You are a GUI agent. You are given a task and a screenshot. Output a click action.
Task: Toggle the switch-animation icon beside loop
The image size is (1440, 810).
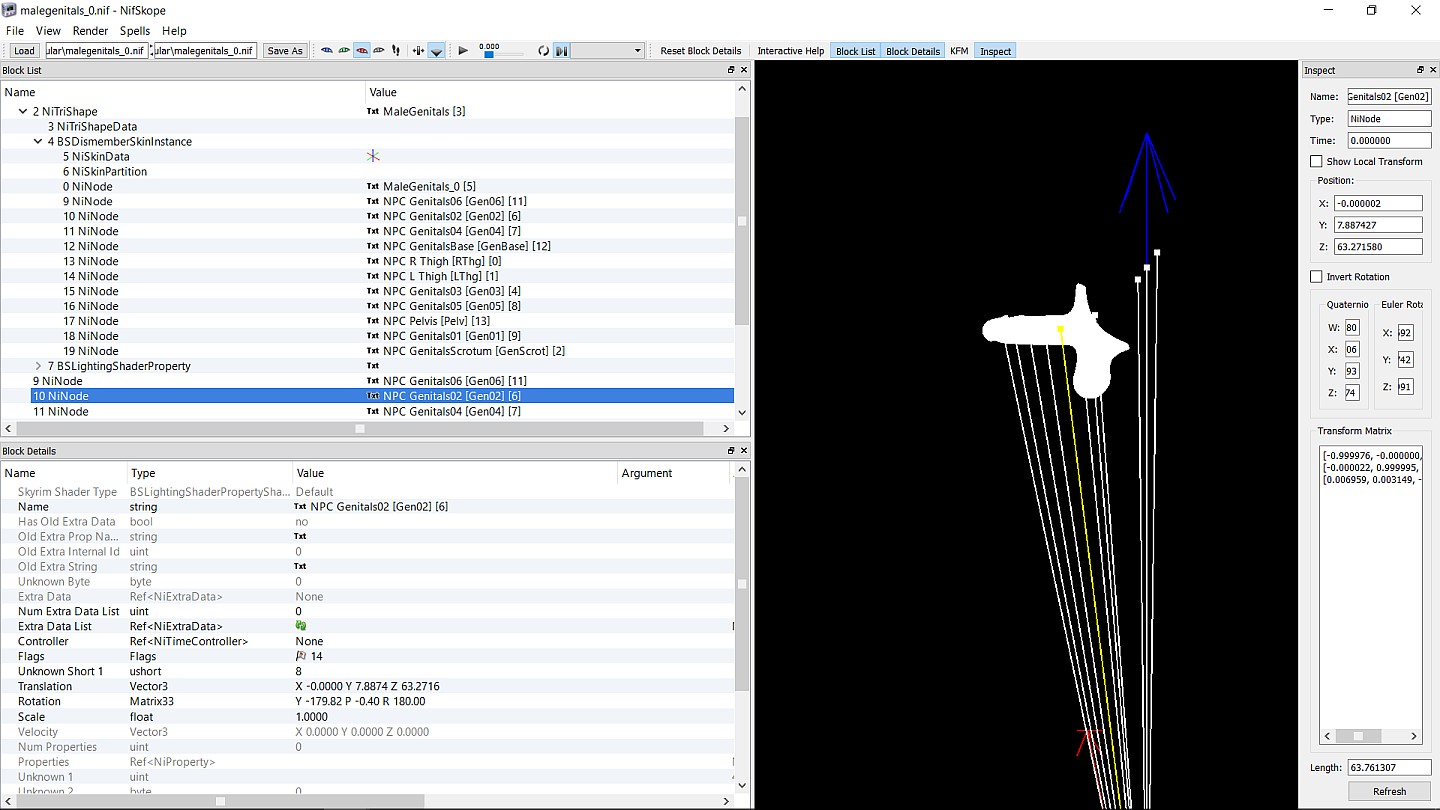pyautogui.click(x=561, y=51)
